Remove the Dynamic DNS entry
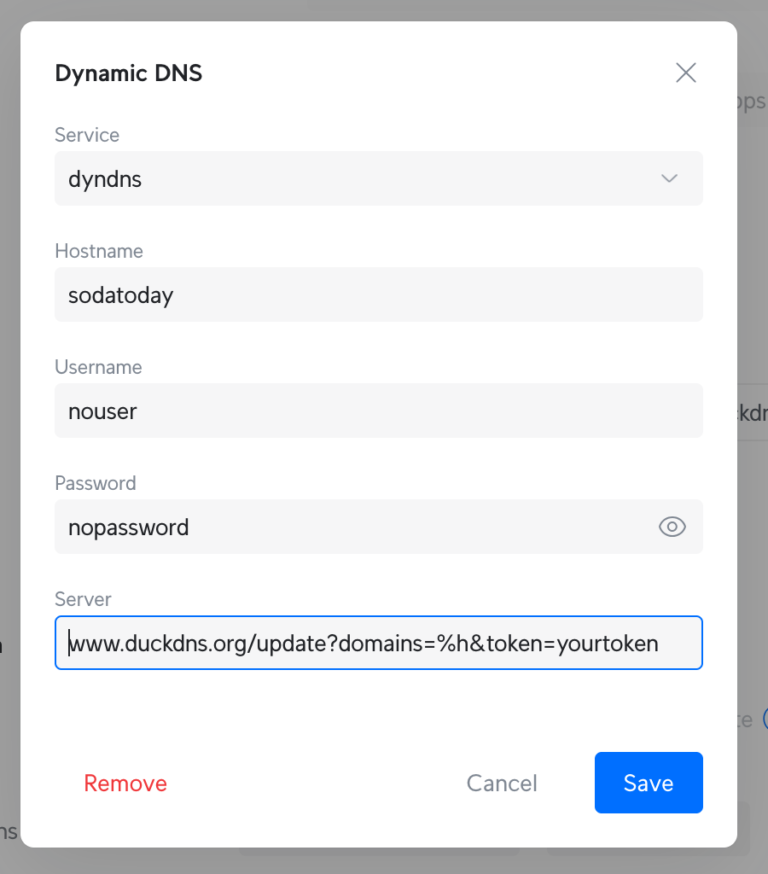 tap(125, 783)
